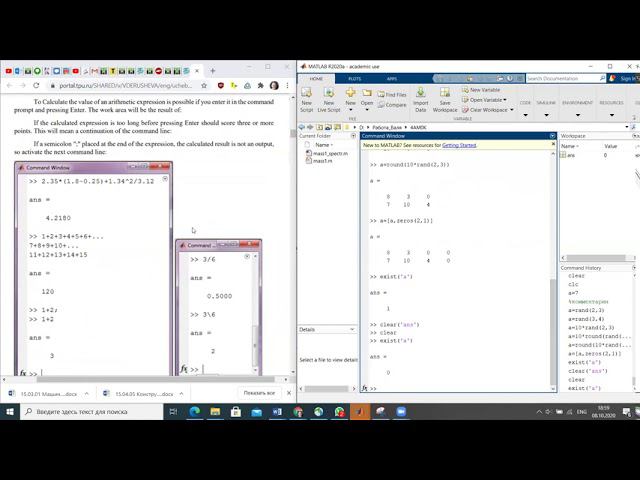Expand the CODE section dropdown
This screenshot has width=640, height=480.
[x=526, y=115]
